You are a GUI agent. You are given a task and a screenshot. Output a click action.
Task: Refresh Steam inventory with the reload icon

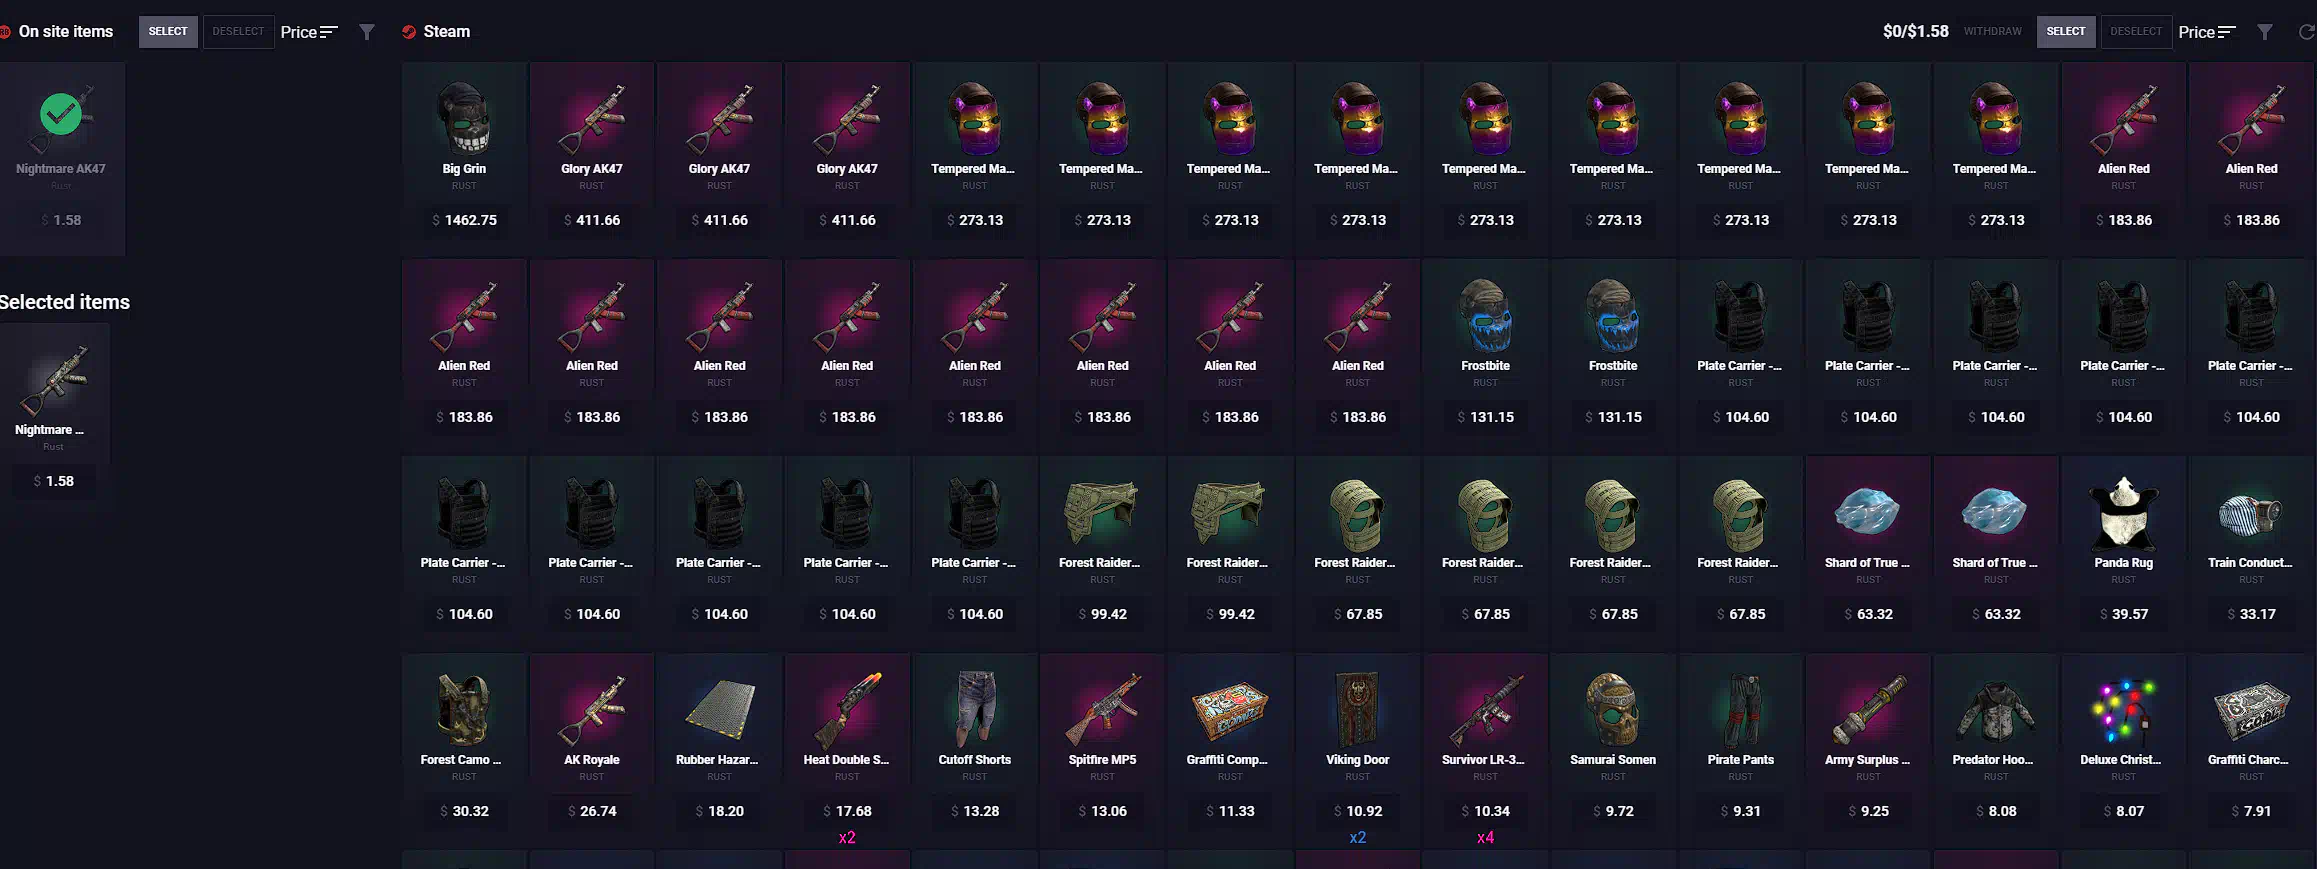(x=2307, y=32)
